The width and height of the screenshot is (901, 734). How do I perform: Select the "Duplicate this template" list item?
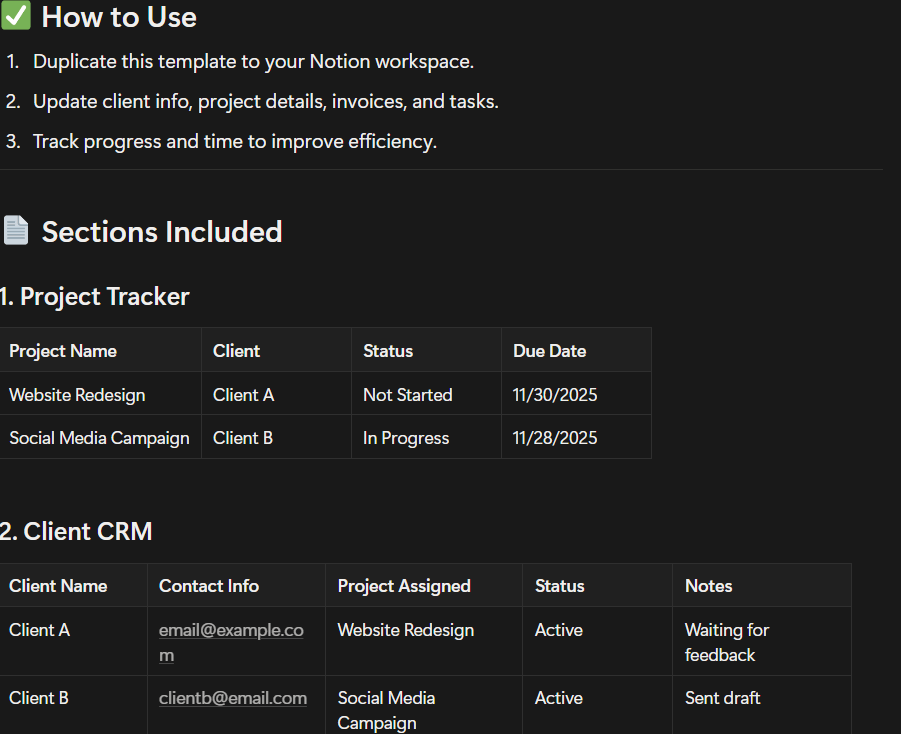pos(253,62)
